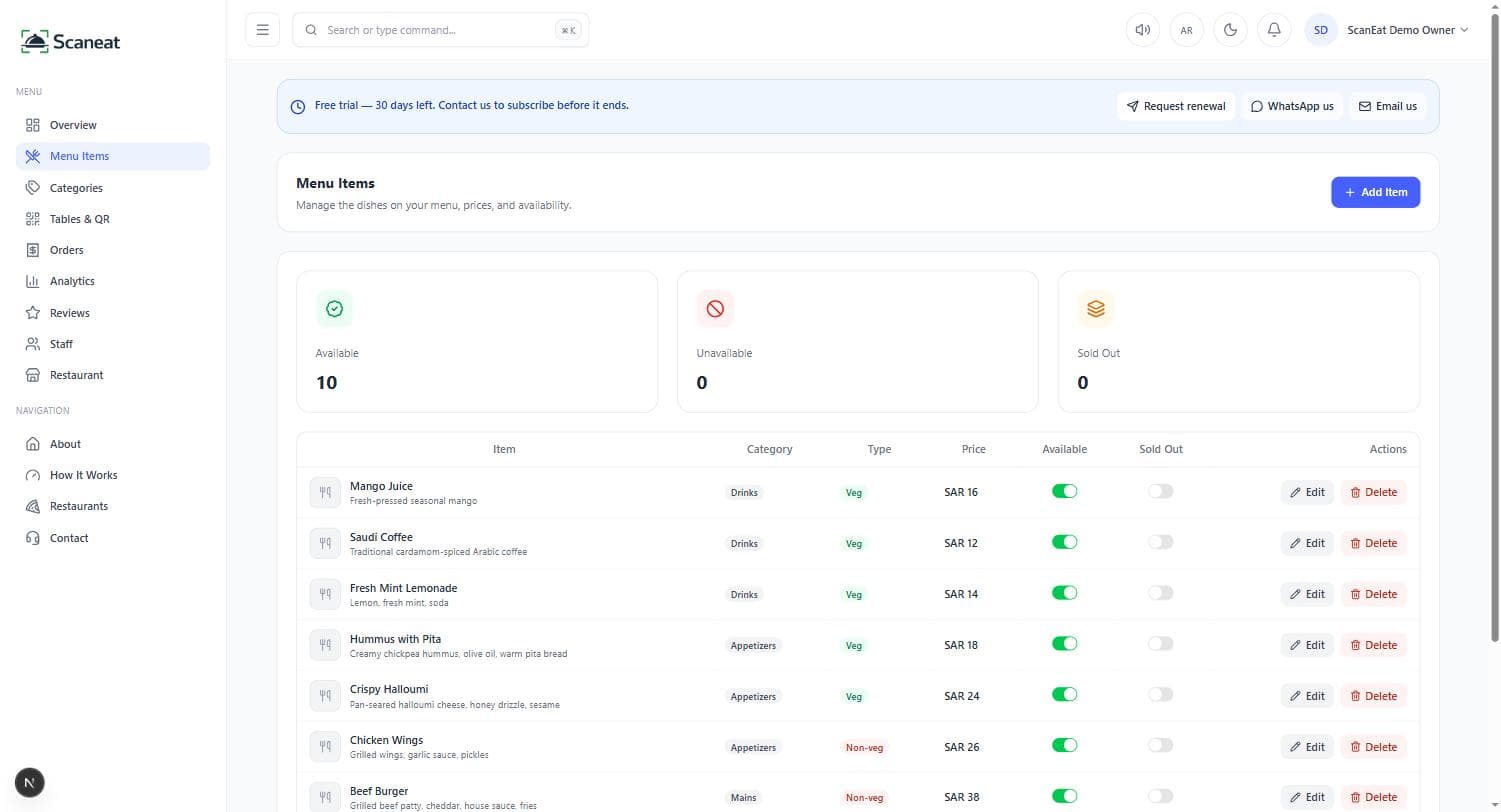The width and height of the screenshot is (1501, 812).
Task: Open Overview in the sidebar
Action: (113, 125)
